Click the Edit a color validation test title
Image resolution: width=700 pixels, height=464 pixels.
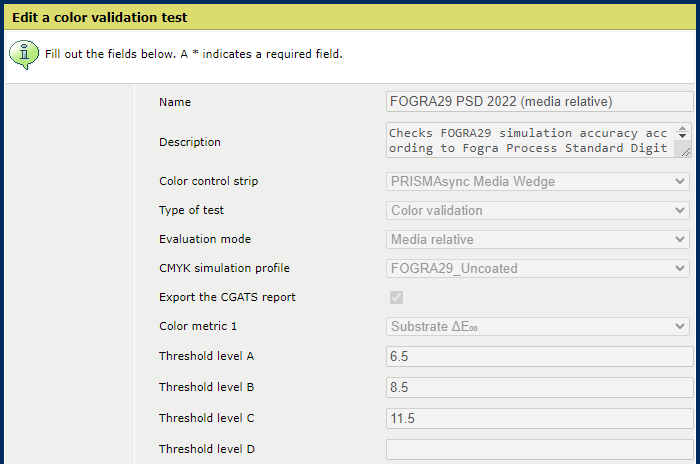tap(99, 17)
